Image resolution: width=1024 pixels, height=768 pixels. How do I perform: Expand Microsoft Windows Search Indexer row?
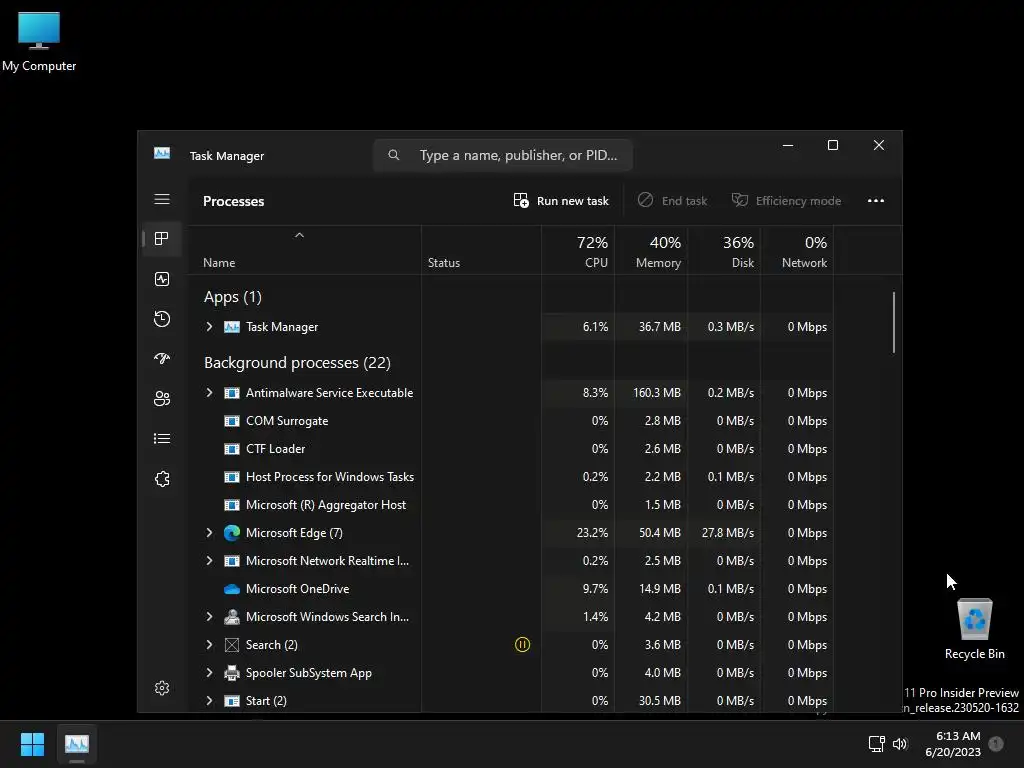209,616
